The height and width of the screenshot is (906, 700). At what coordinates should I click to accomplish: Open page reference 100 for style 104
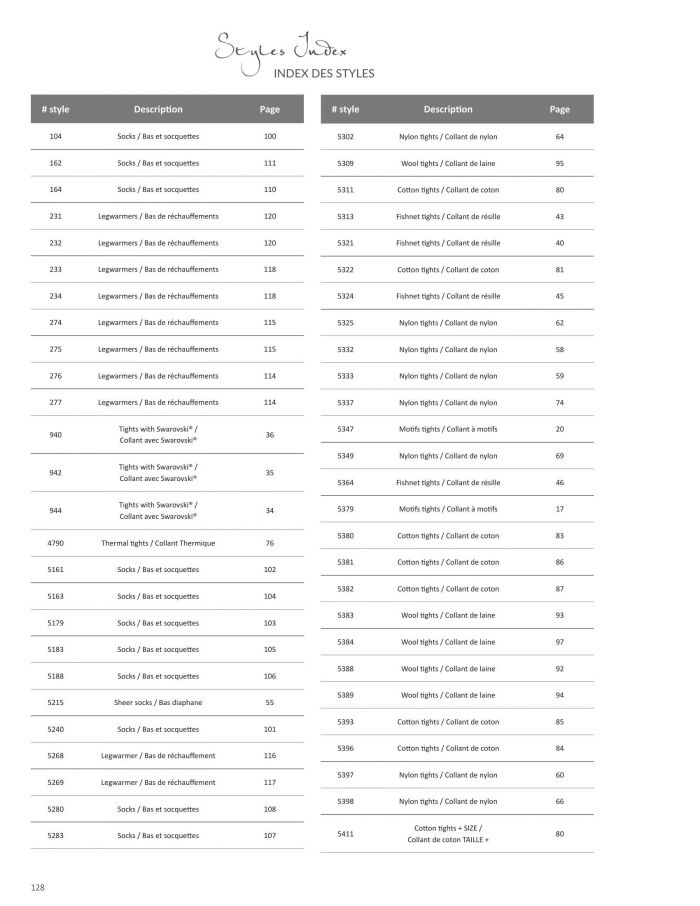pos(269,136)
